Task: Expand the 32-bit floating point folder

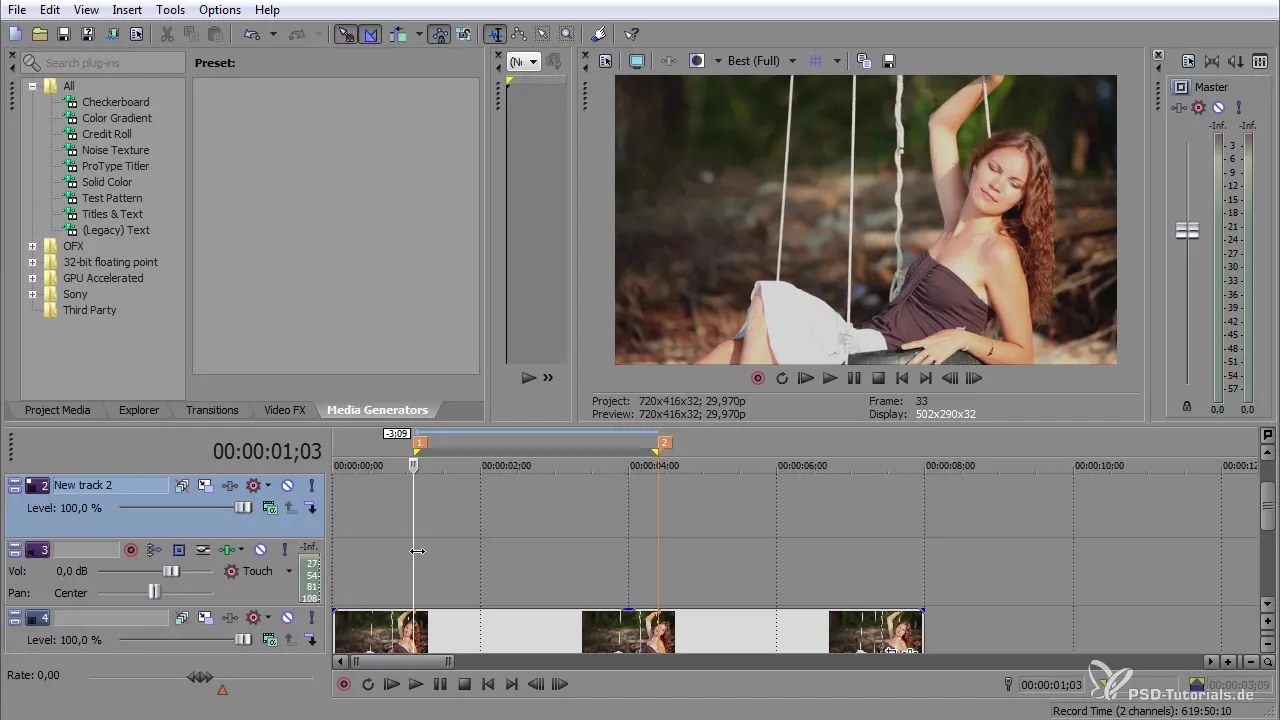Action: (x=32, y=262)
